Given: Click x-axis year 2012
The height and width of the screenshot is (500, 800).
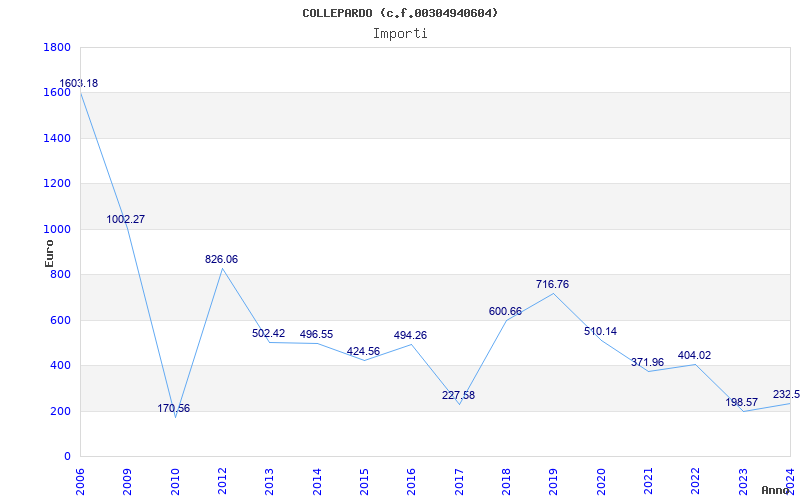Looking at the screenshot, I should tap(222, 481).
